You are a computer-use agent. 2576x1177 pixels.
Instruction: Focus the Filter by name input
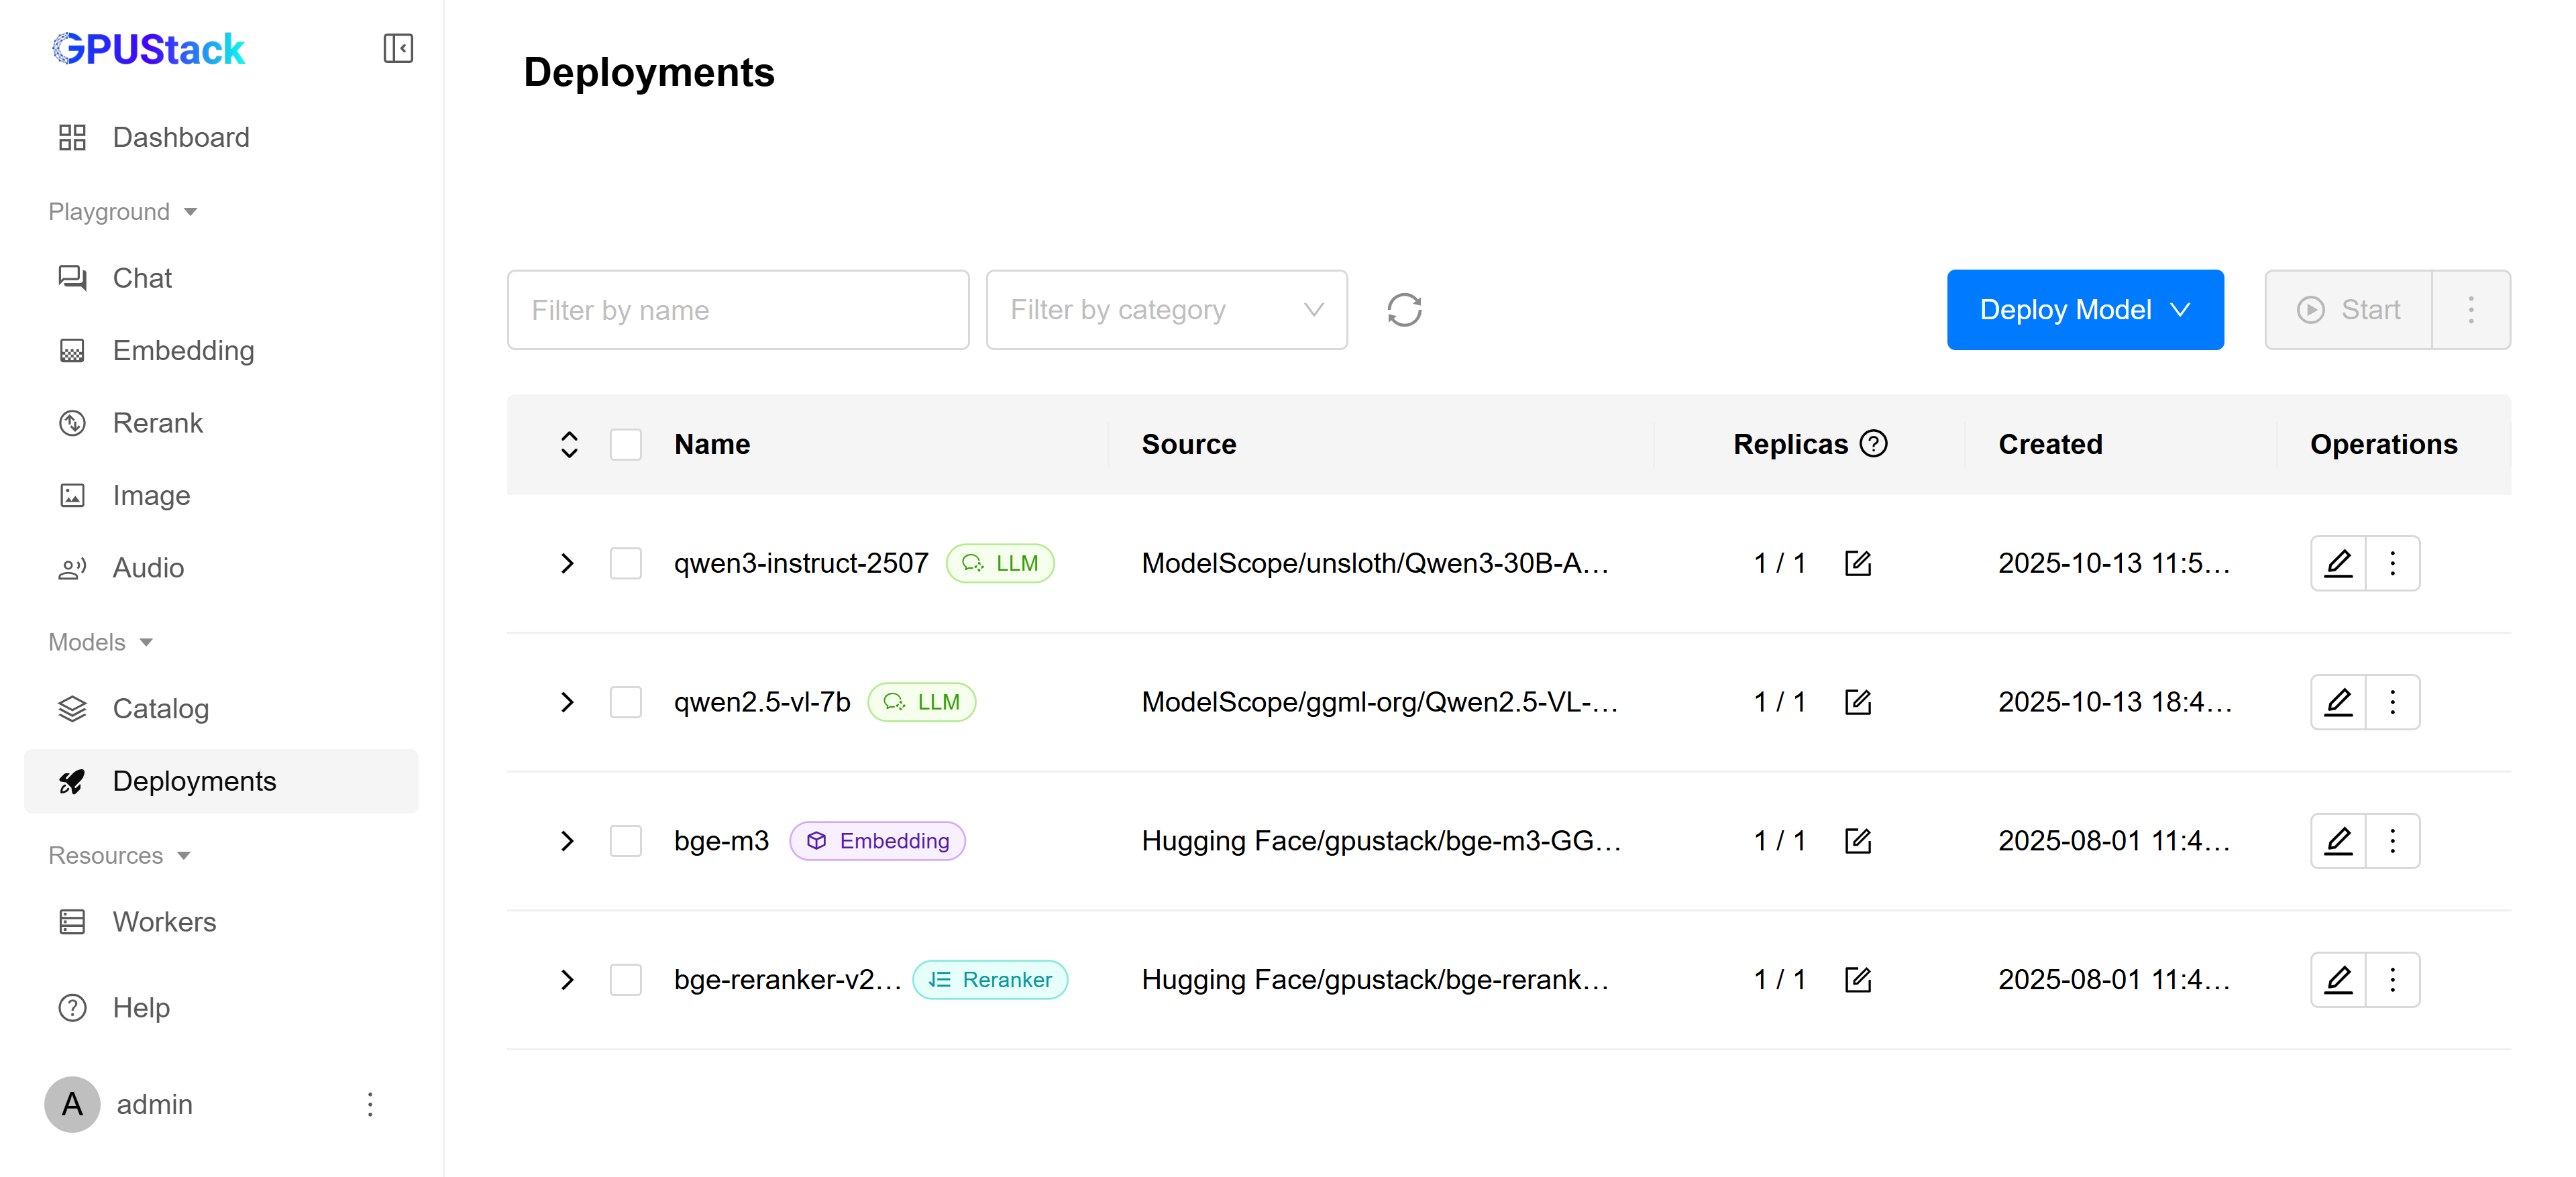[738, 310]
